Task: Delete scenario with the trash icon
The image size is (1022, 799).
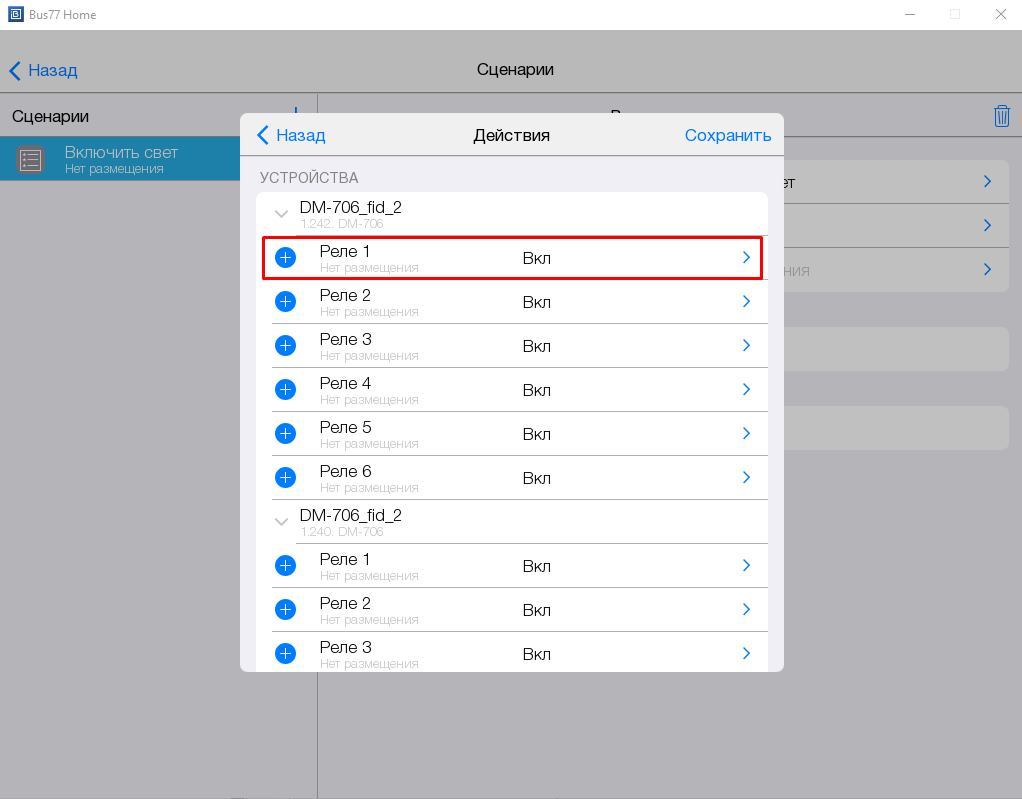Action: click(1001, 116)
